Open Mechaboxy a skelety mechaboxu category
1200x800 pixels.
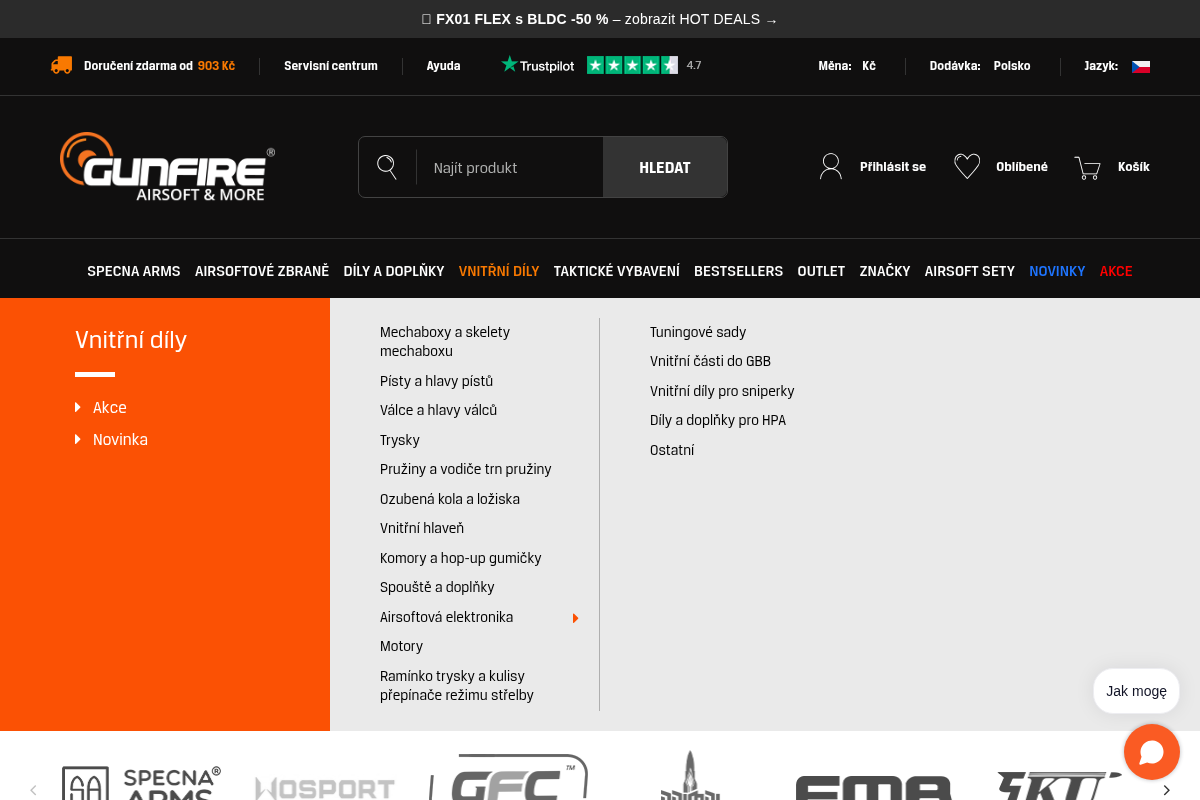point(445,342)
